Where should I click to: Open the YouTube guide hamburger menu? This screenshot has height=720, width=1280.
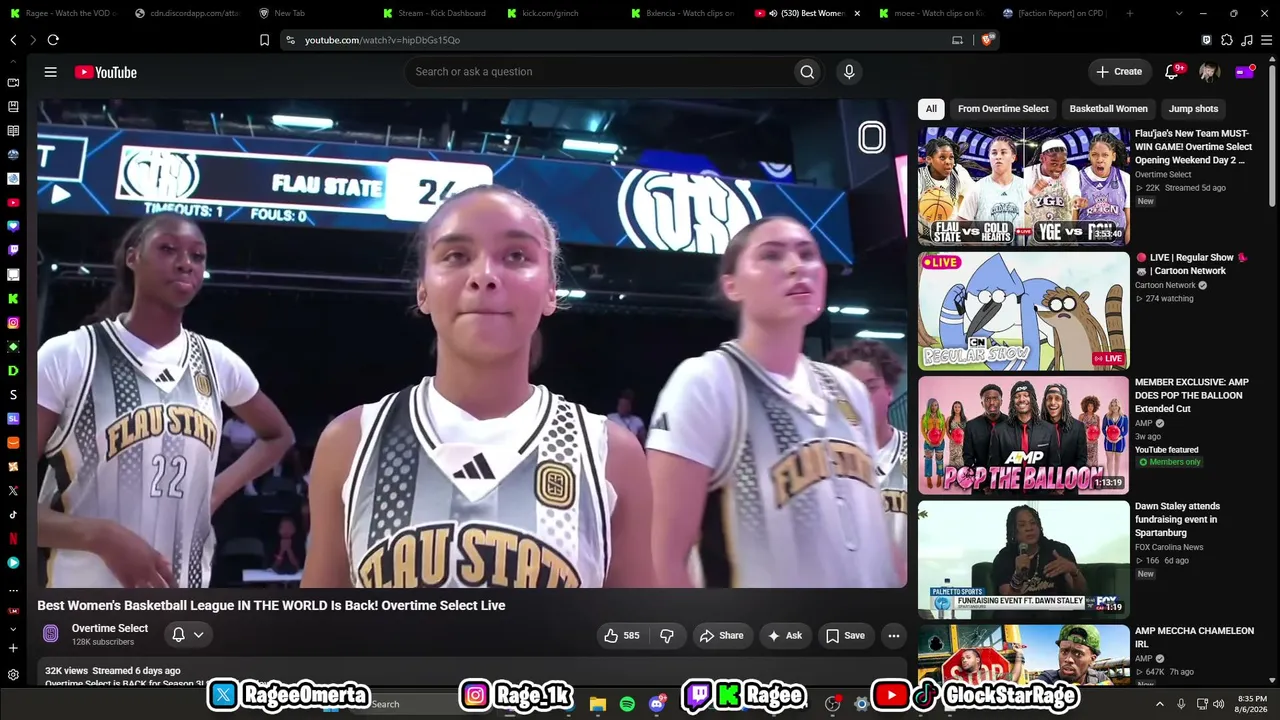(x=50, y=72)
